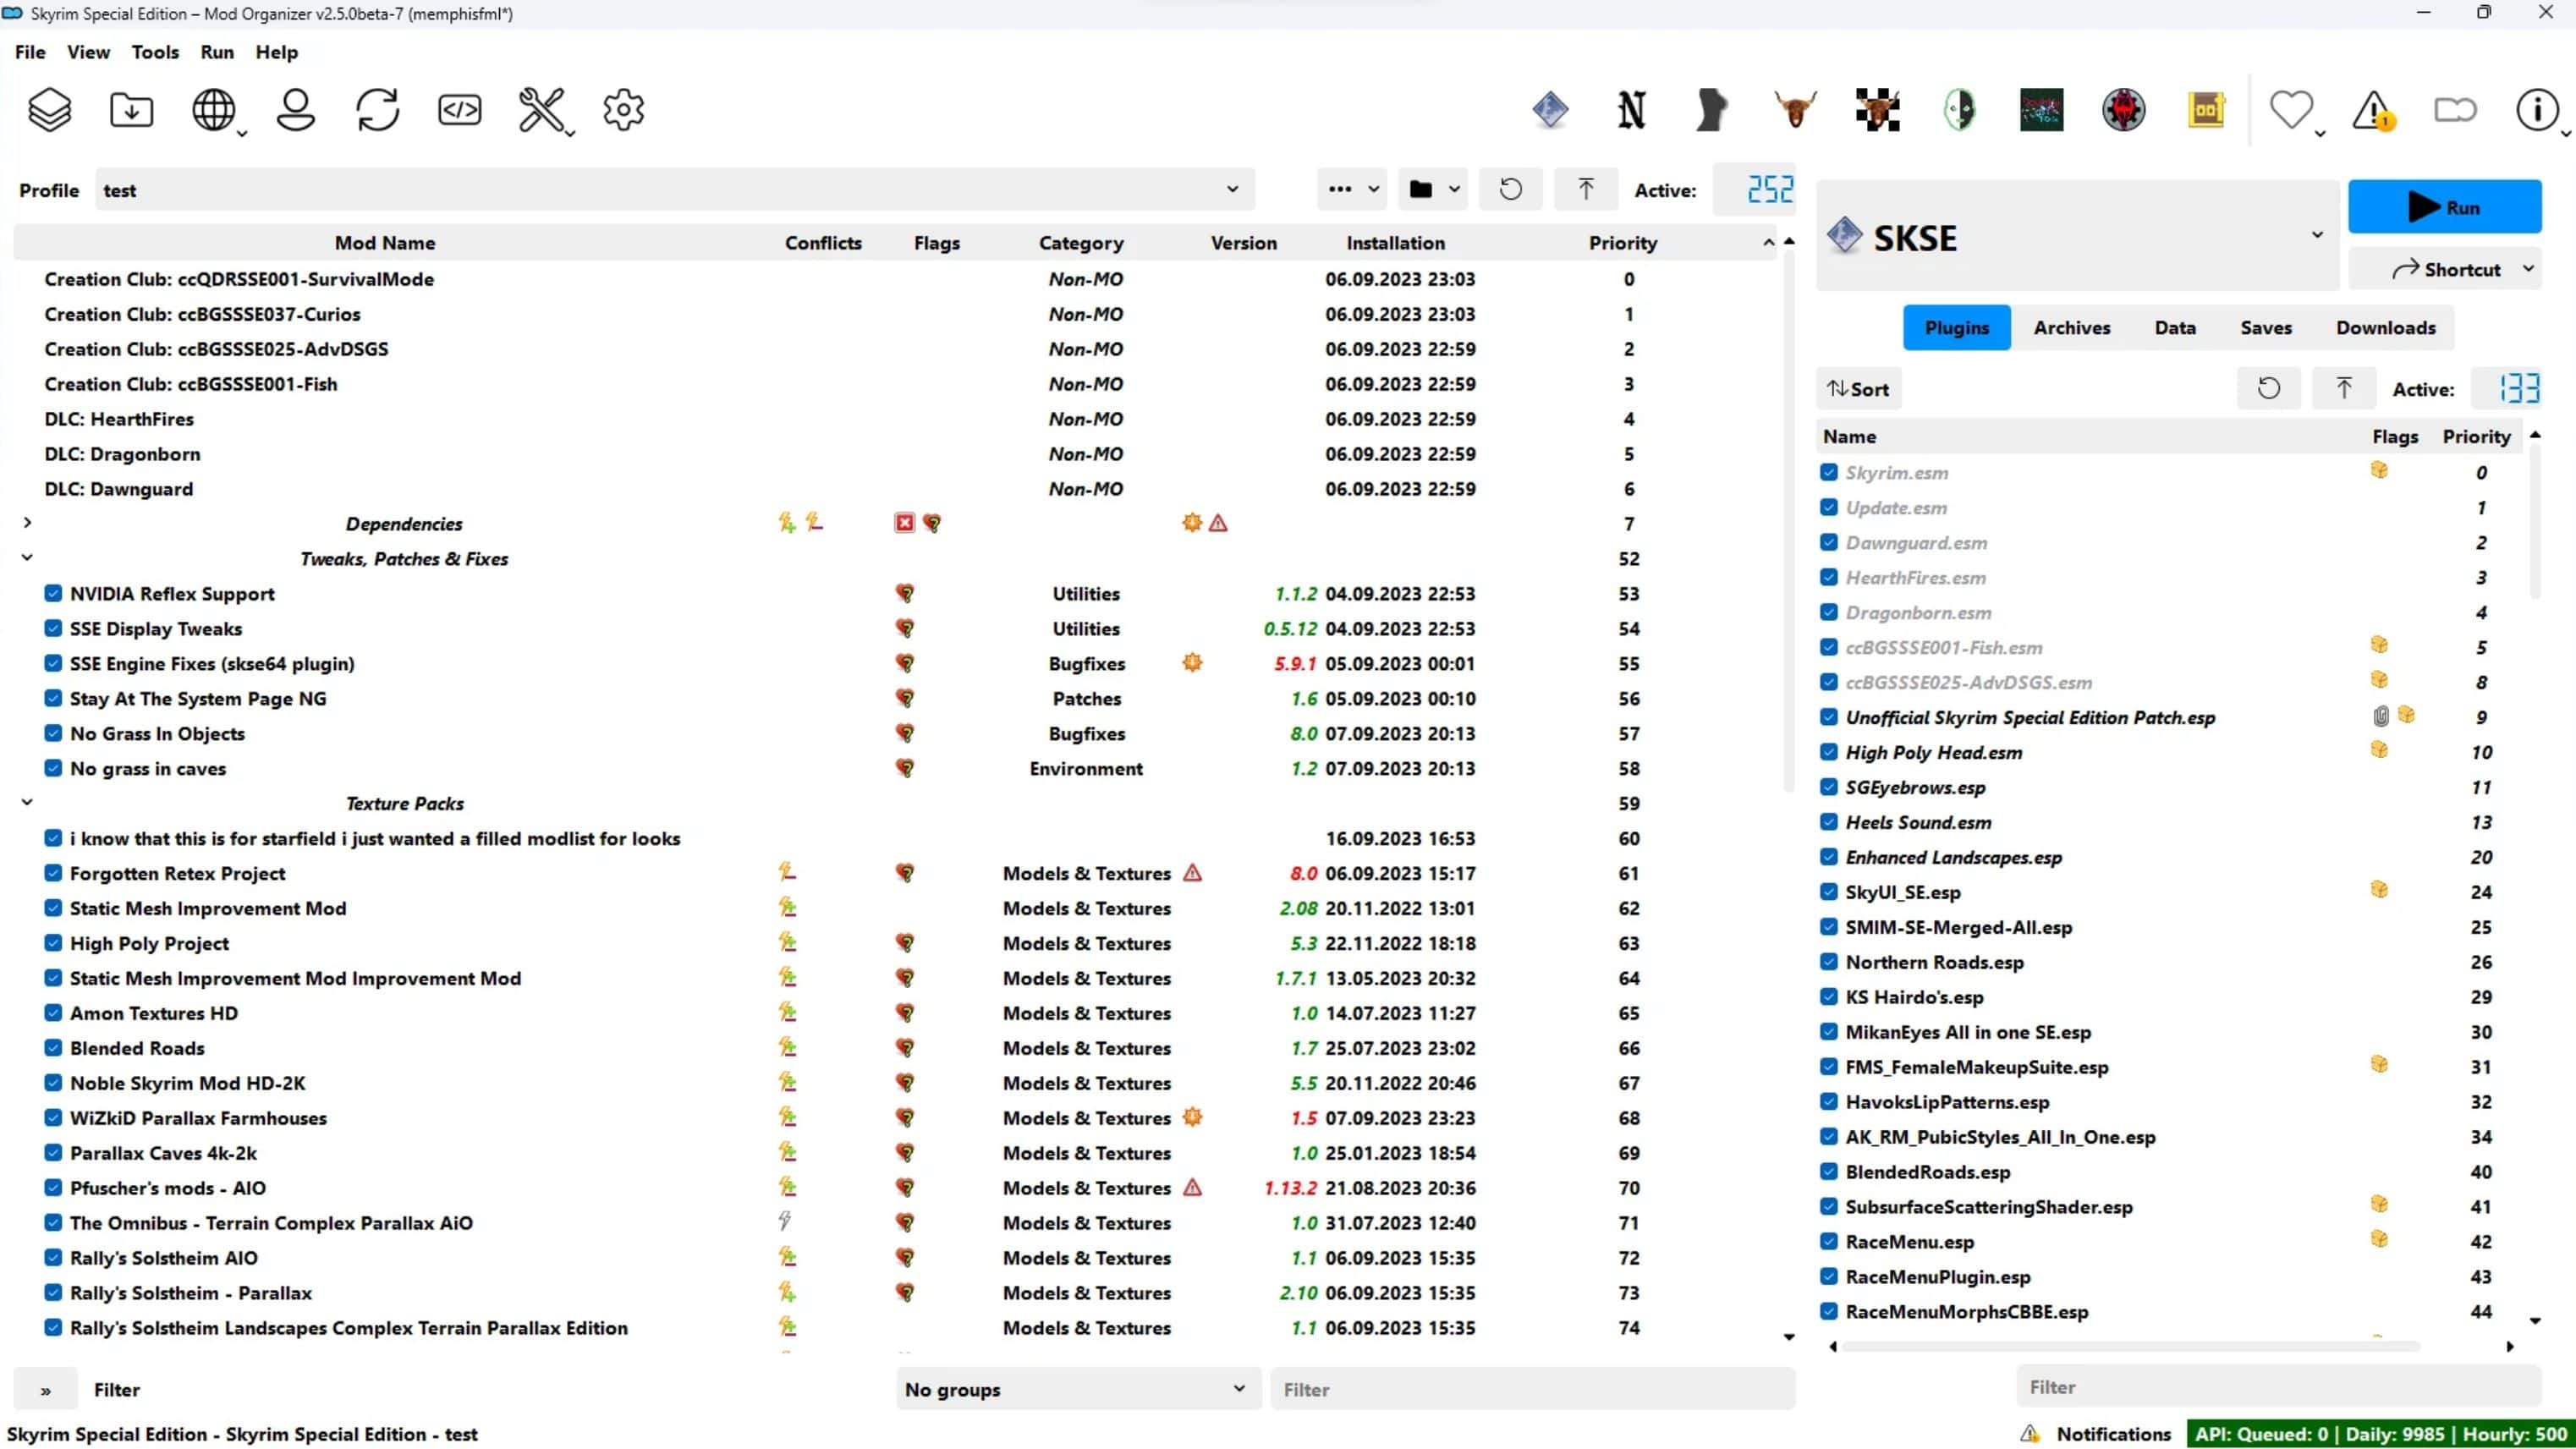Open the Tools menu
Screen dimensions: 2576x1449
pos(155,52)
